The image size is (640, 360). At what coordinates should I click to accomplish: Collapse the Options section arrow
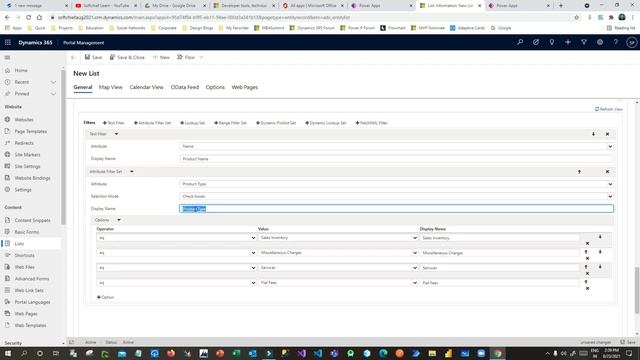click(x=119, y=220)
